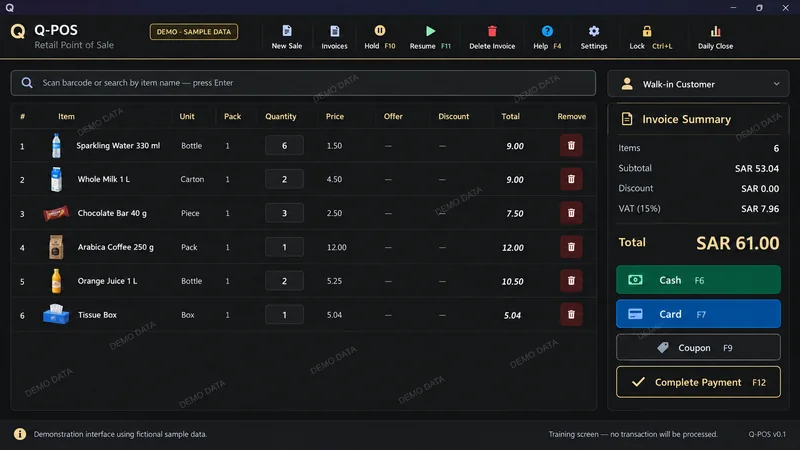Remove Whole Milk 1 L row
Viewport: 800px width, 450px height.
click(x=571, y=179)
